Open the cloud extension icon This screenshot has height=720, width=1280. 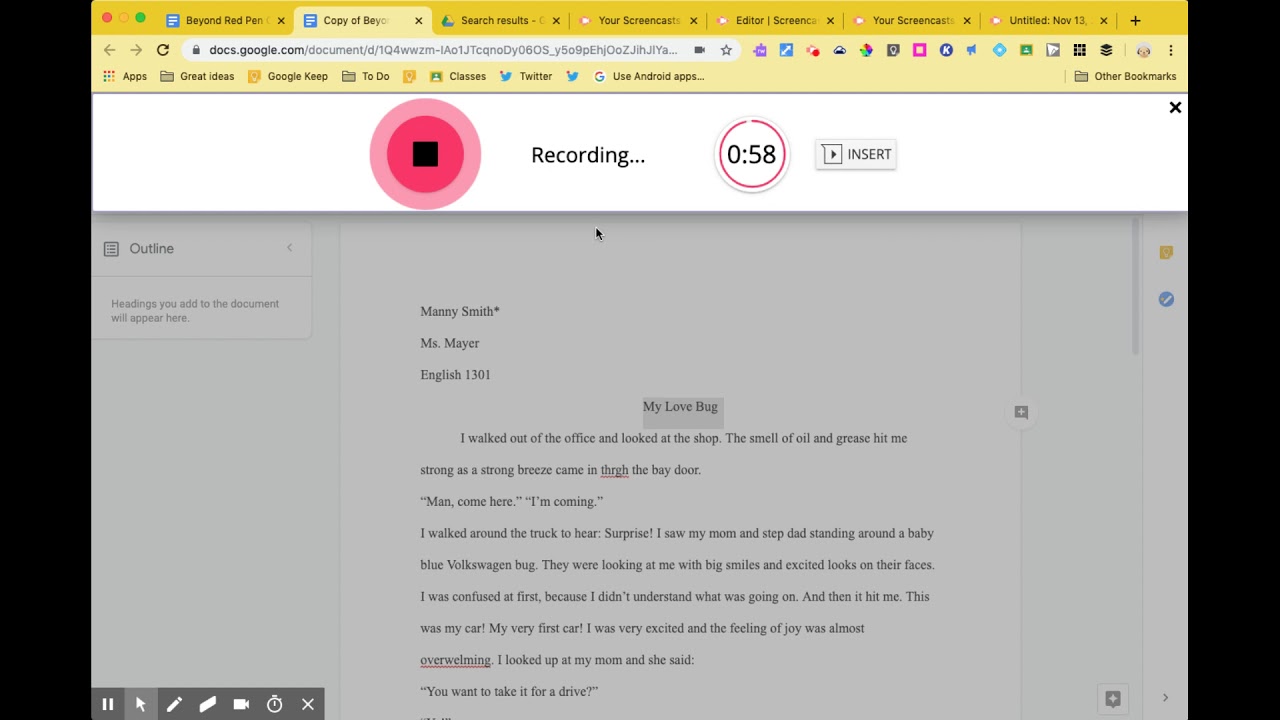click(840, 50)
